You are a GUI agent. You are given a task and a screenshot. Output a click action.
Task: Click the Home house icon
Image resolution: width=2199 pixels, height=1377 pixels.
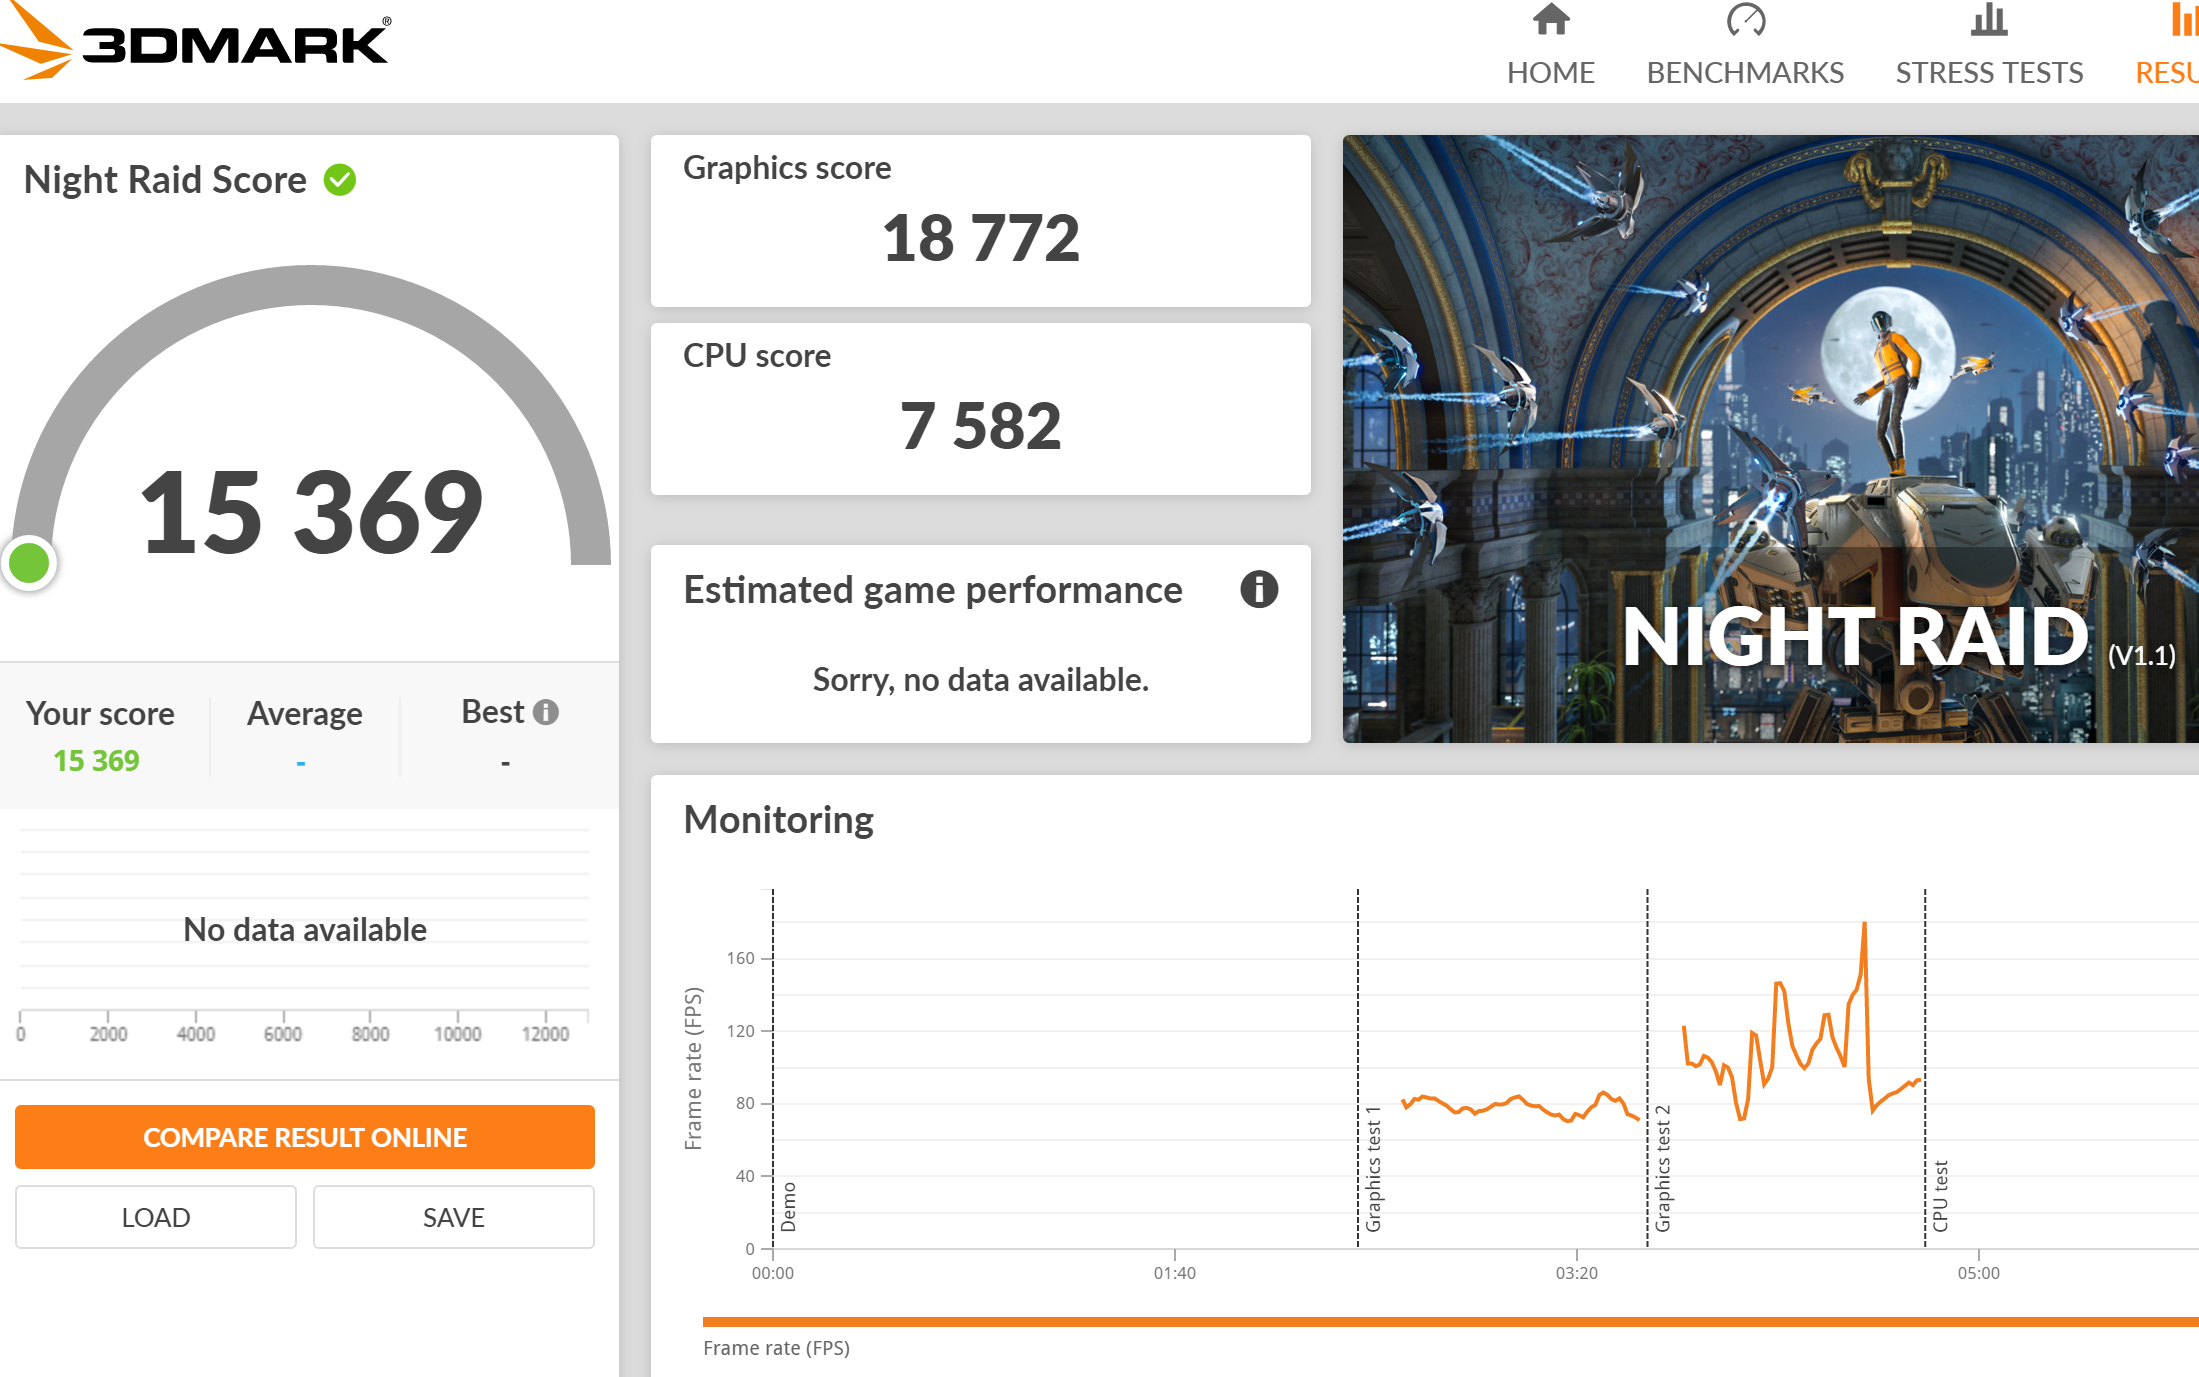tap(1551, 19)
